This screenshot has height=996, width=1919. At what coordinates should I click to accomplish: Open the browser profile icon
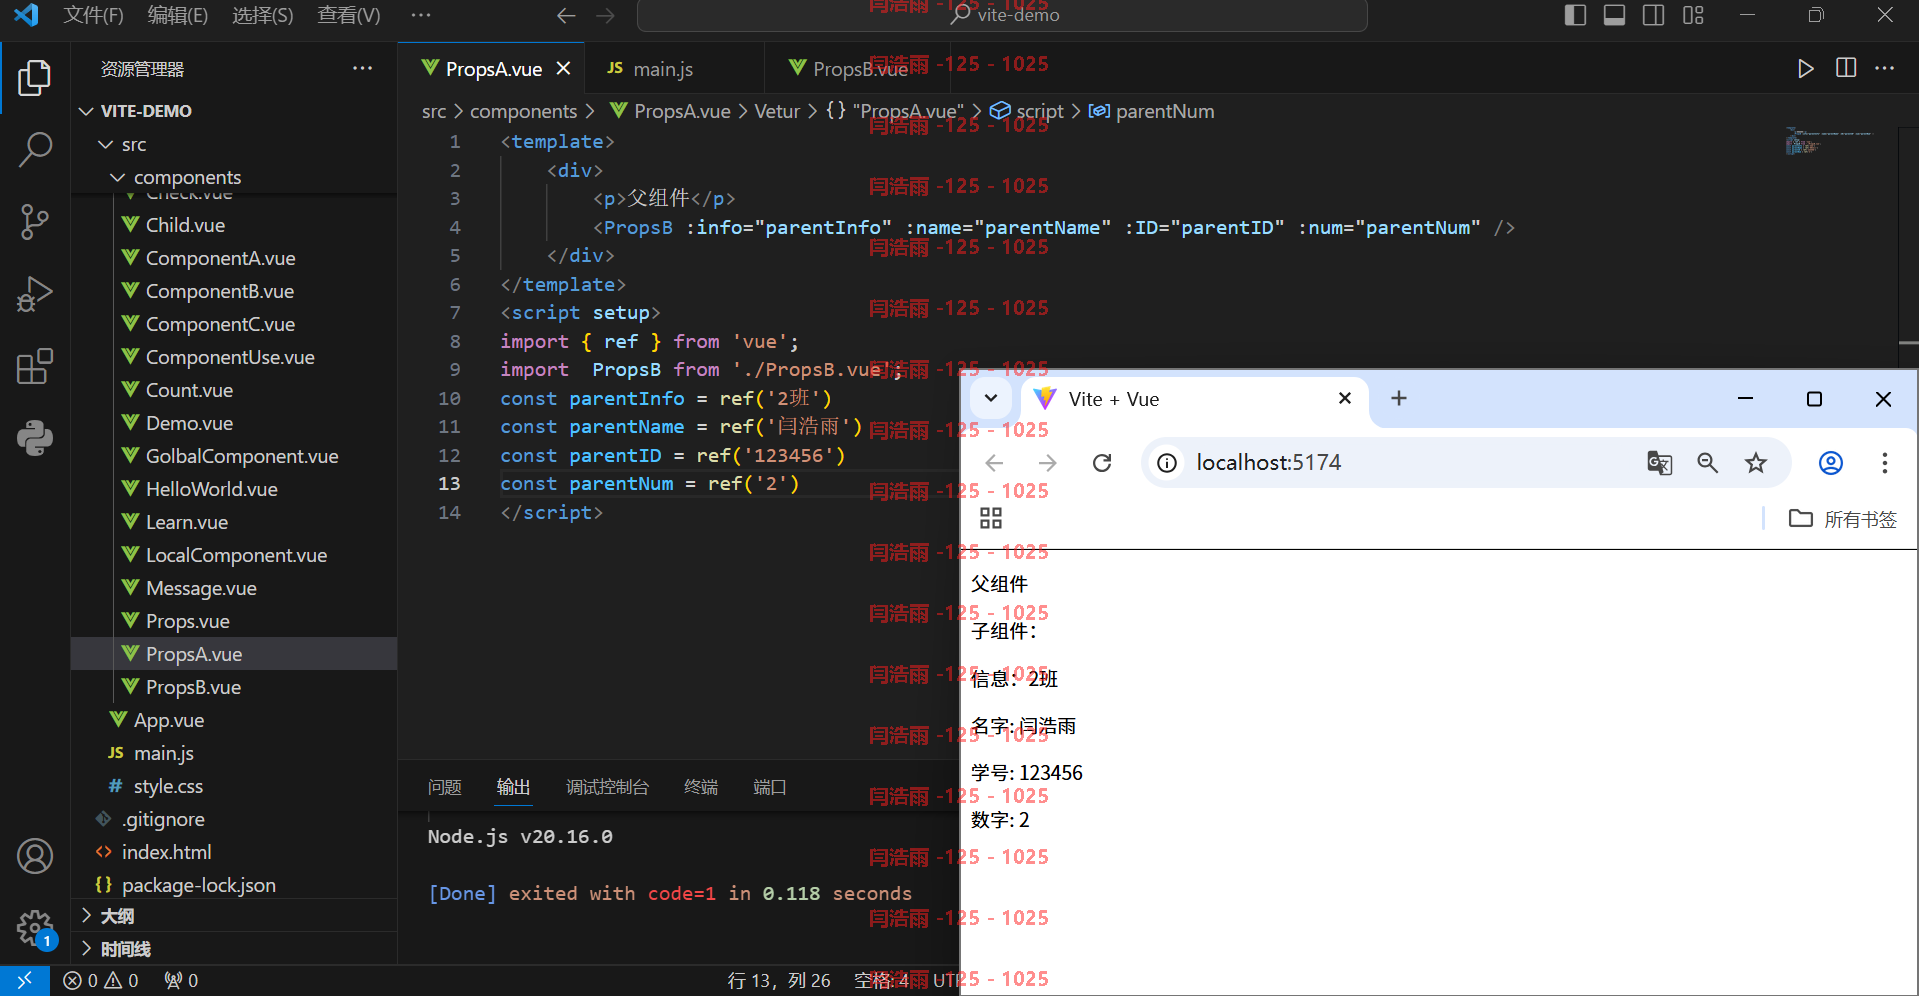point(1831,463)
